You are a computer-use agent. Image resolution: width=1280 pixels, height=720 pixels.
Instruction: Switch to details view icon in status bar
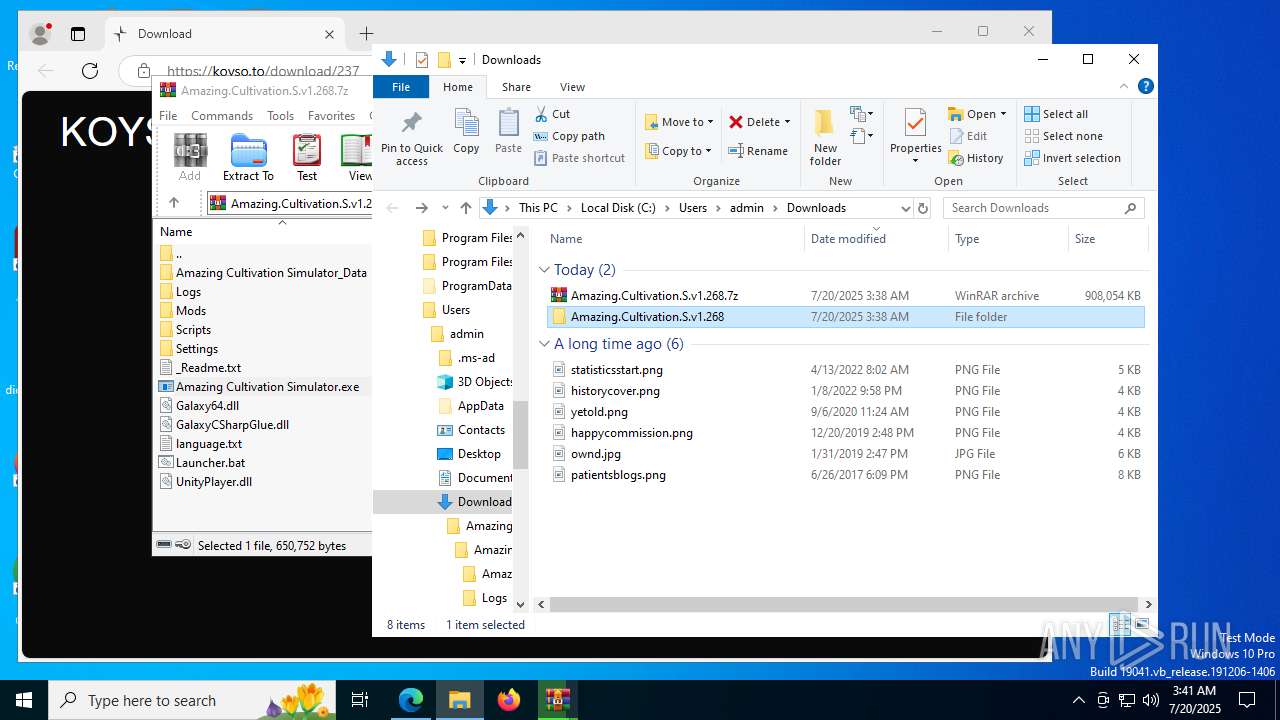pos(1121,624)
